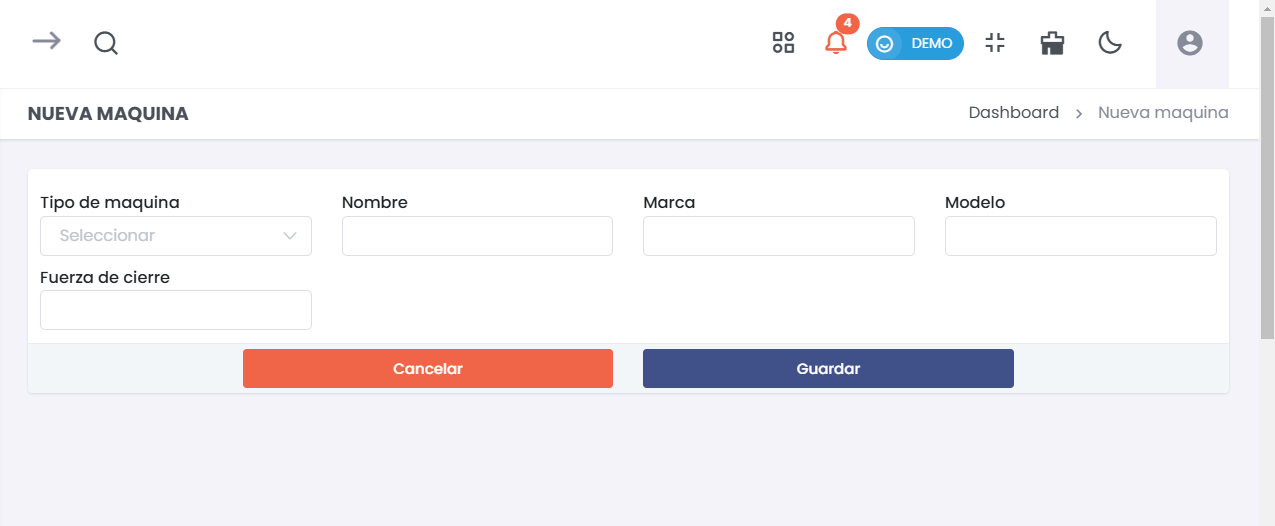Open the user profile avatar
This screenshot has height=526, width=1275.
click(1190, 43)
